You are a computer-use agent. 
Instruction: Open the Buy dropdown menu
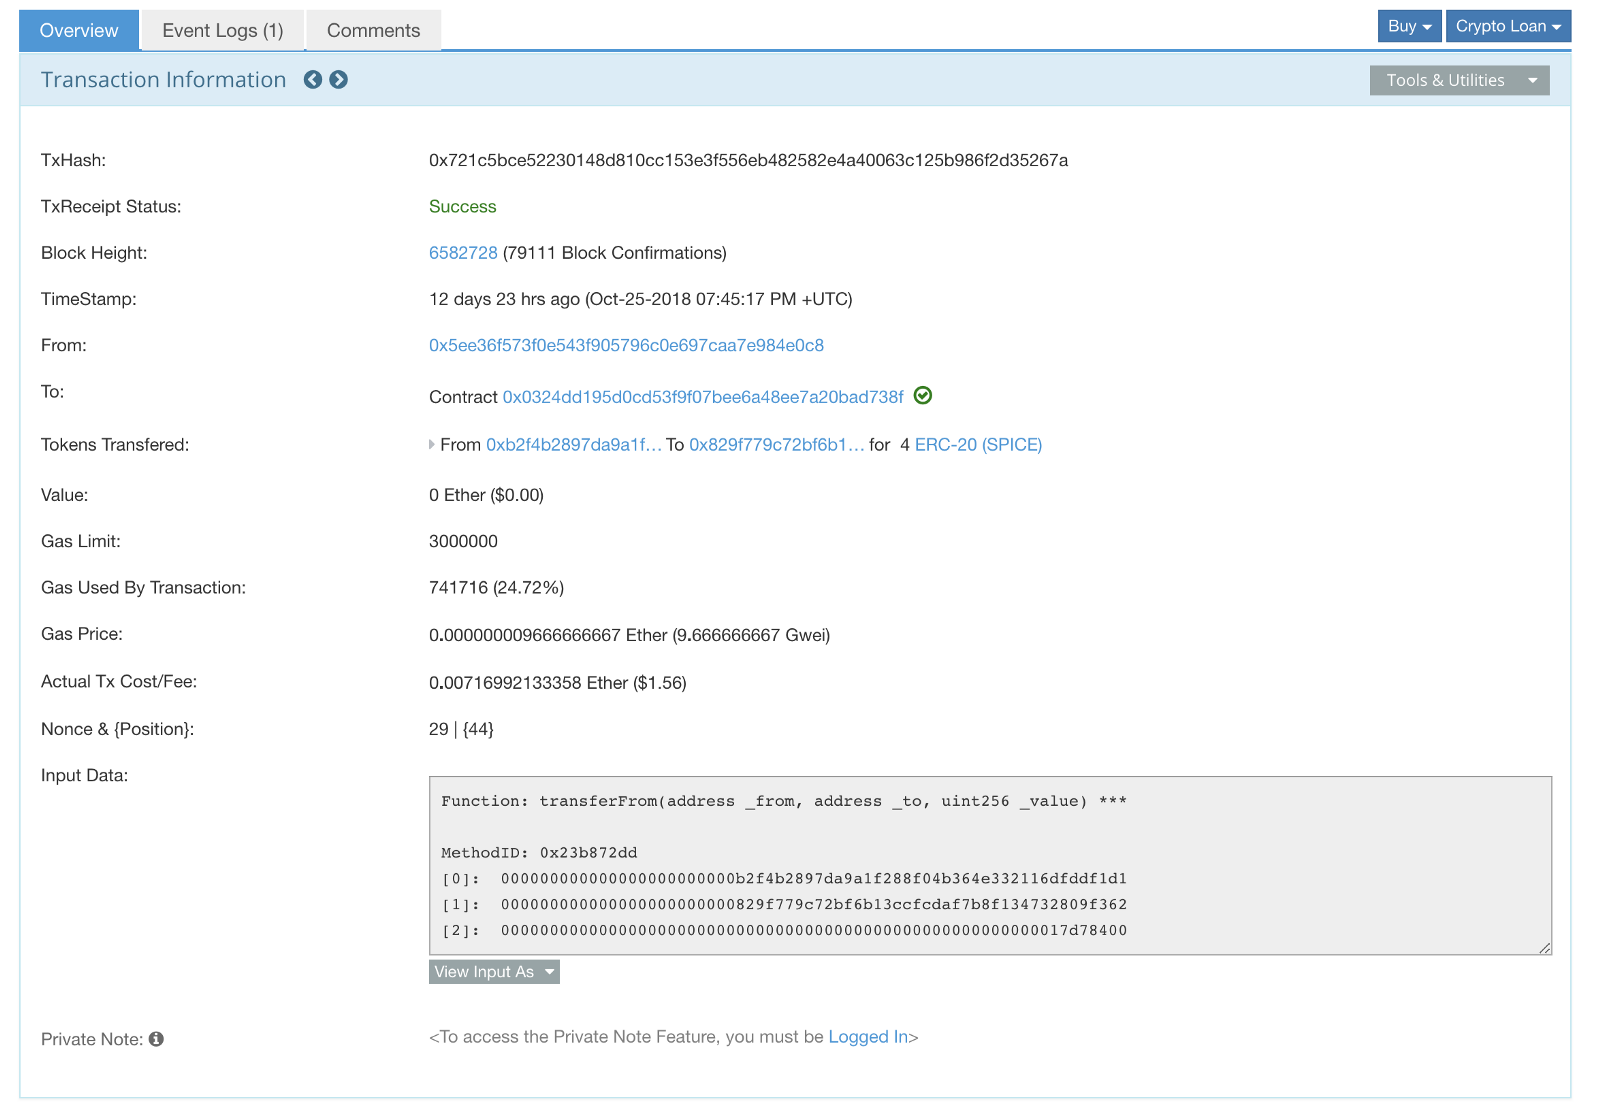coord(1409,26)
